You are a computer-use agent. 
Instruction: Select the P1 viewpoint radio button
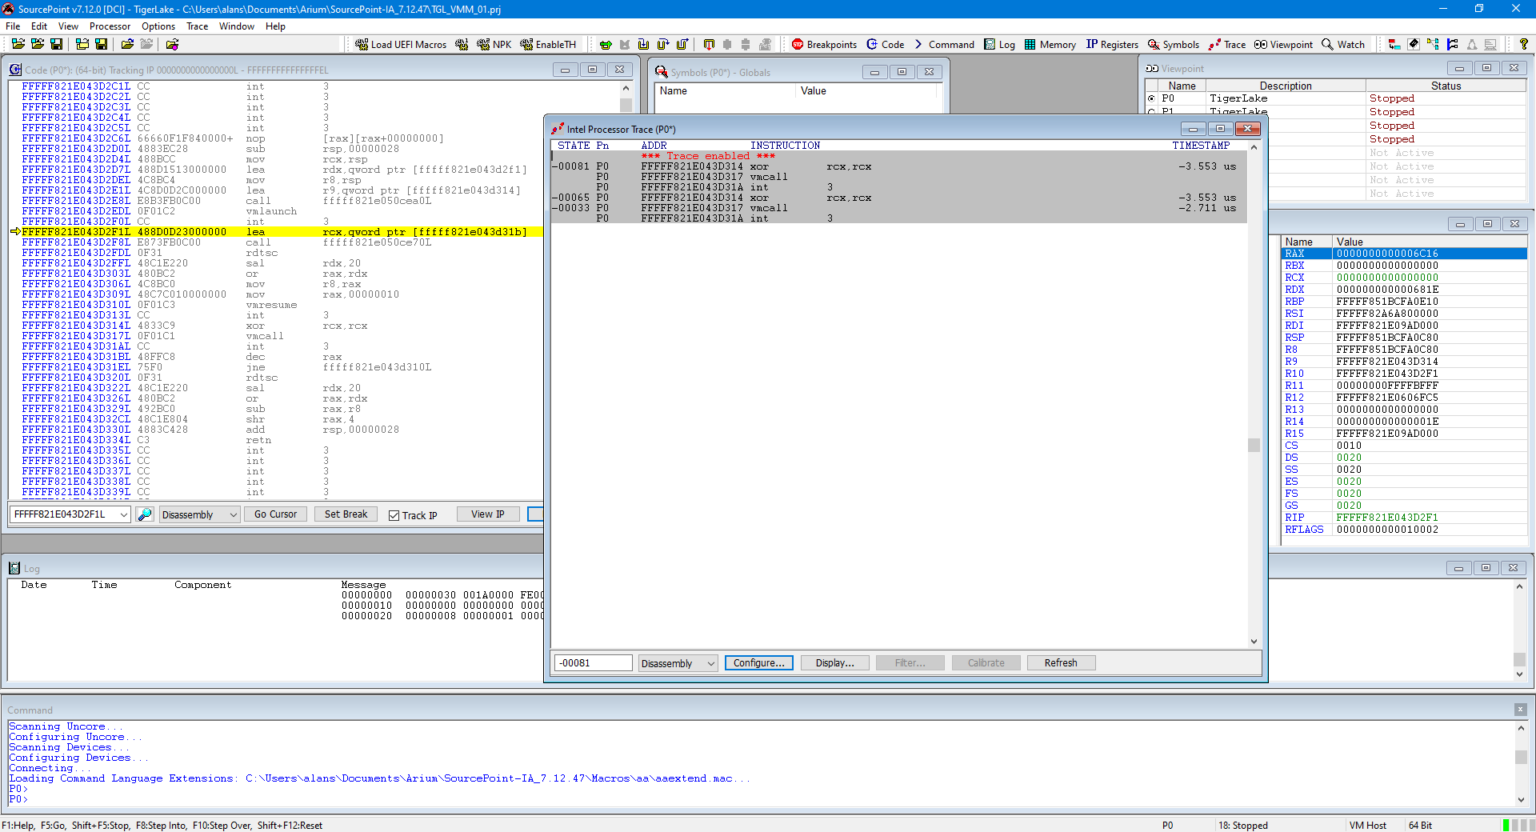[x=1153, y=112]
